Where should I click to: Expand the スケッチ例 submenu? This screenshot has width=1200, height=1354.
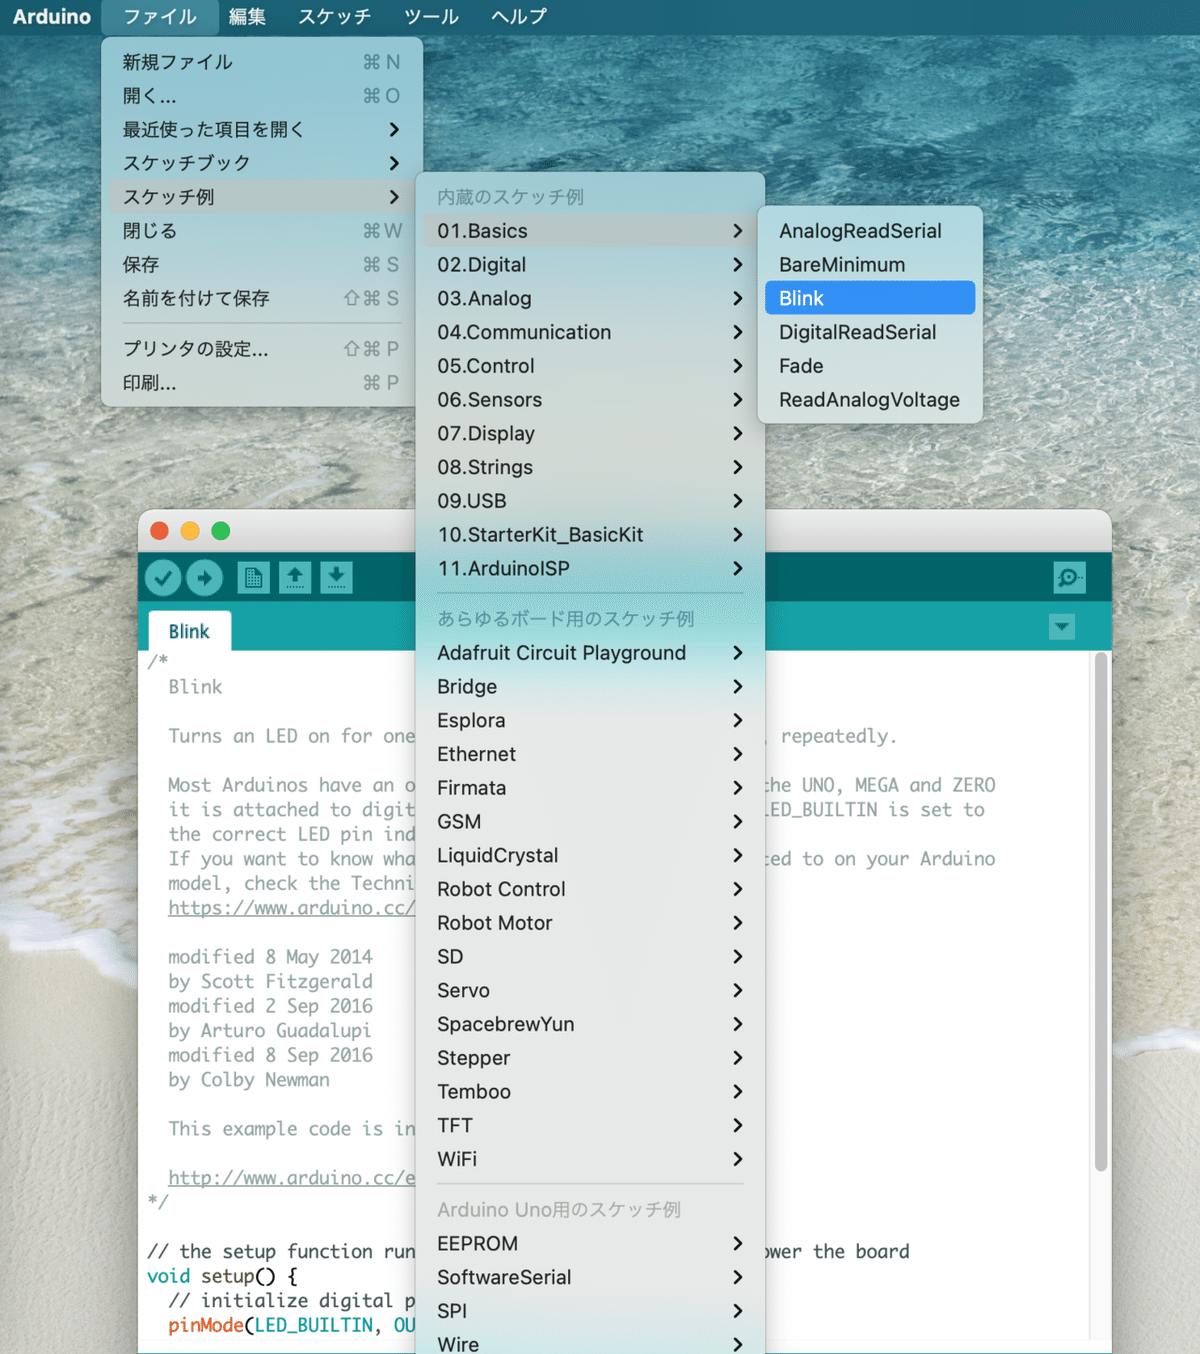[x=262, y=197]
